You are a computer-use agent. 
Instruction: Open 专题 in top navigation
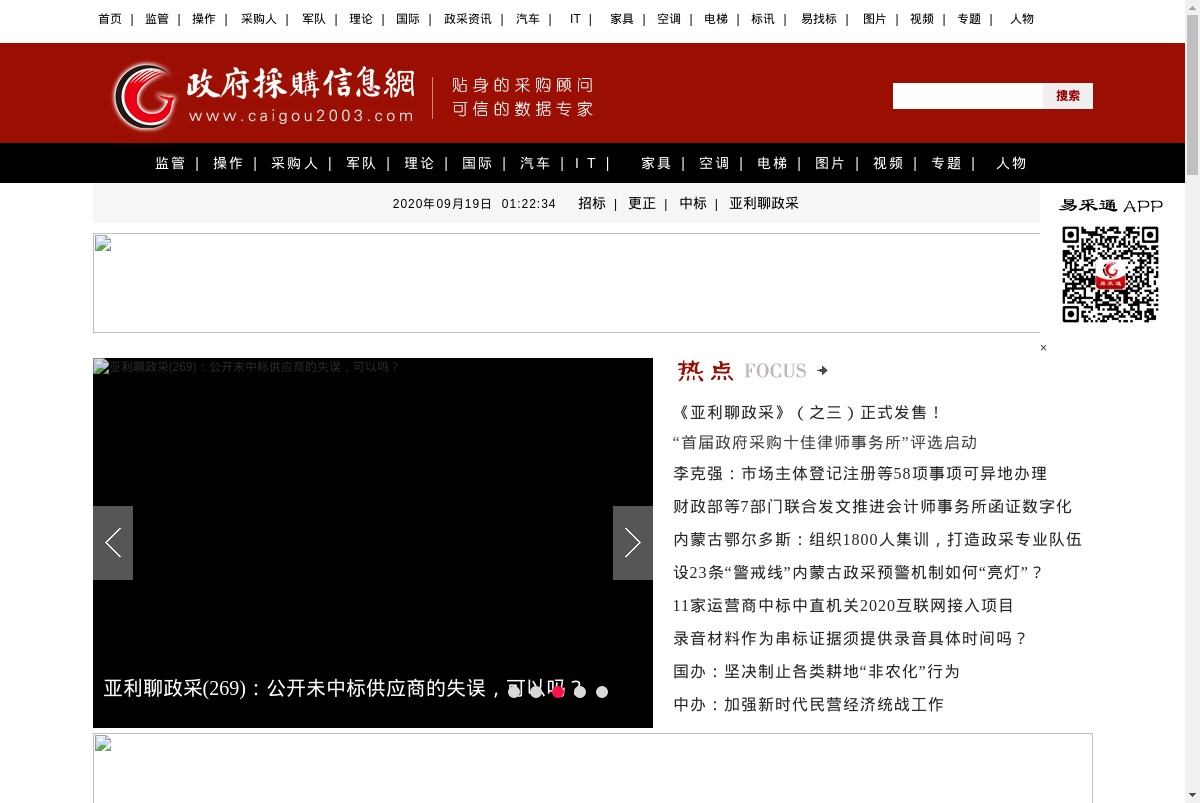969,19
